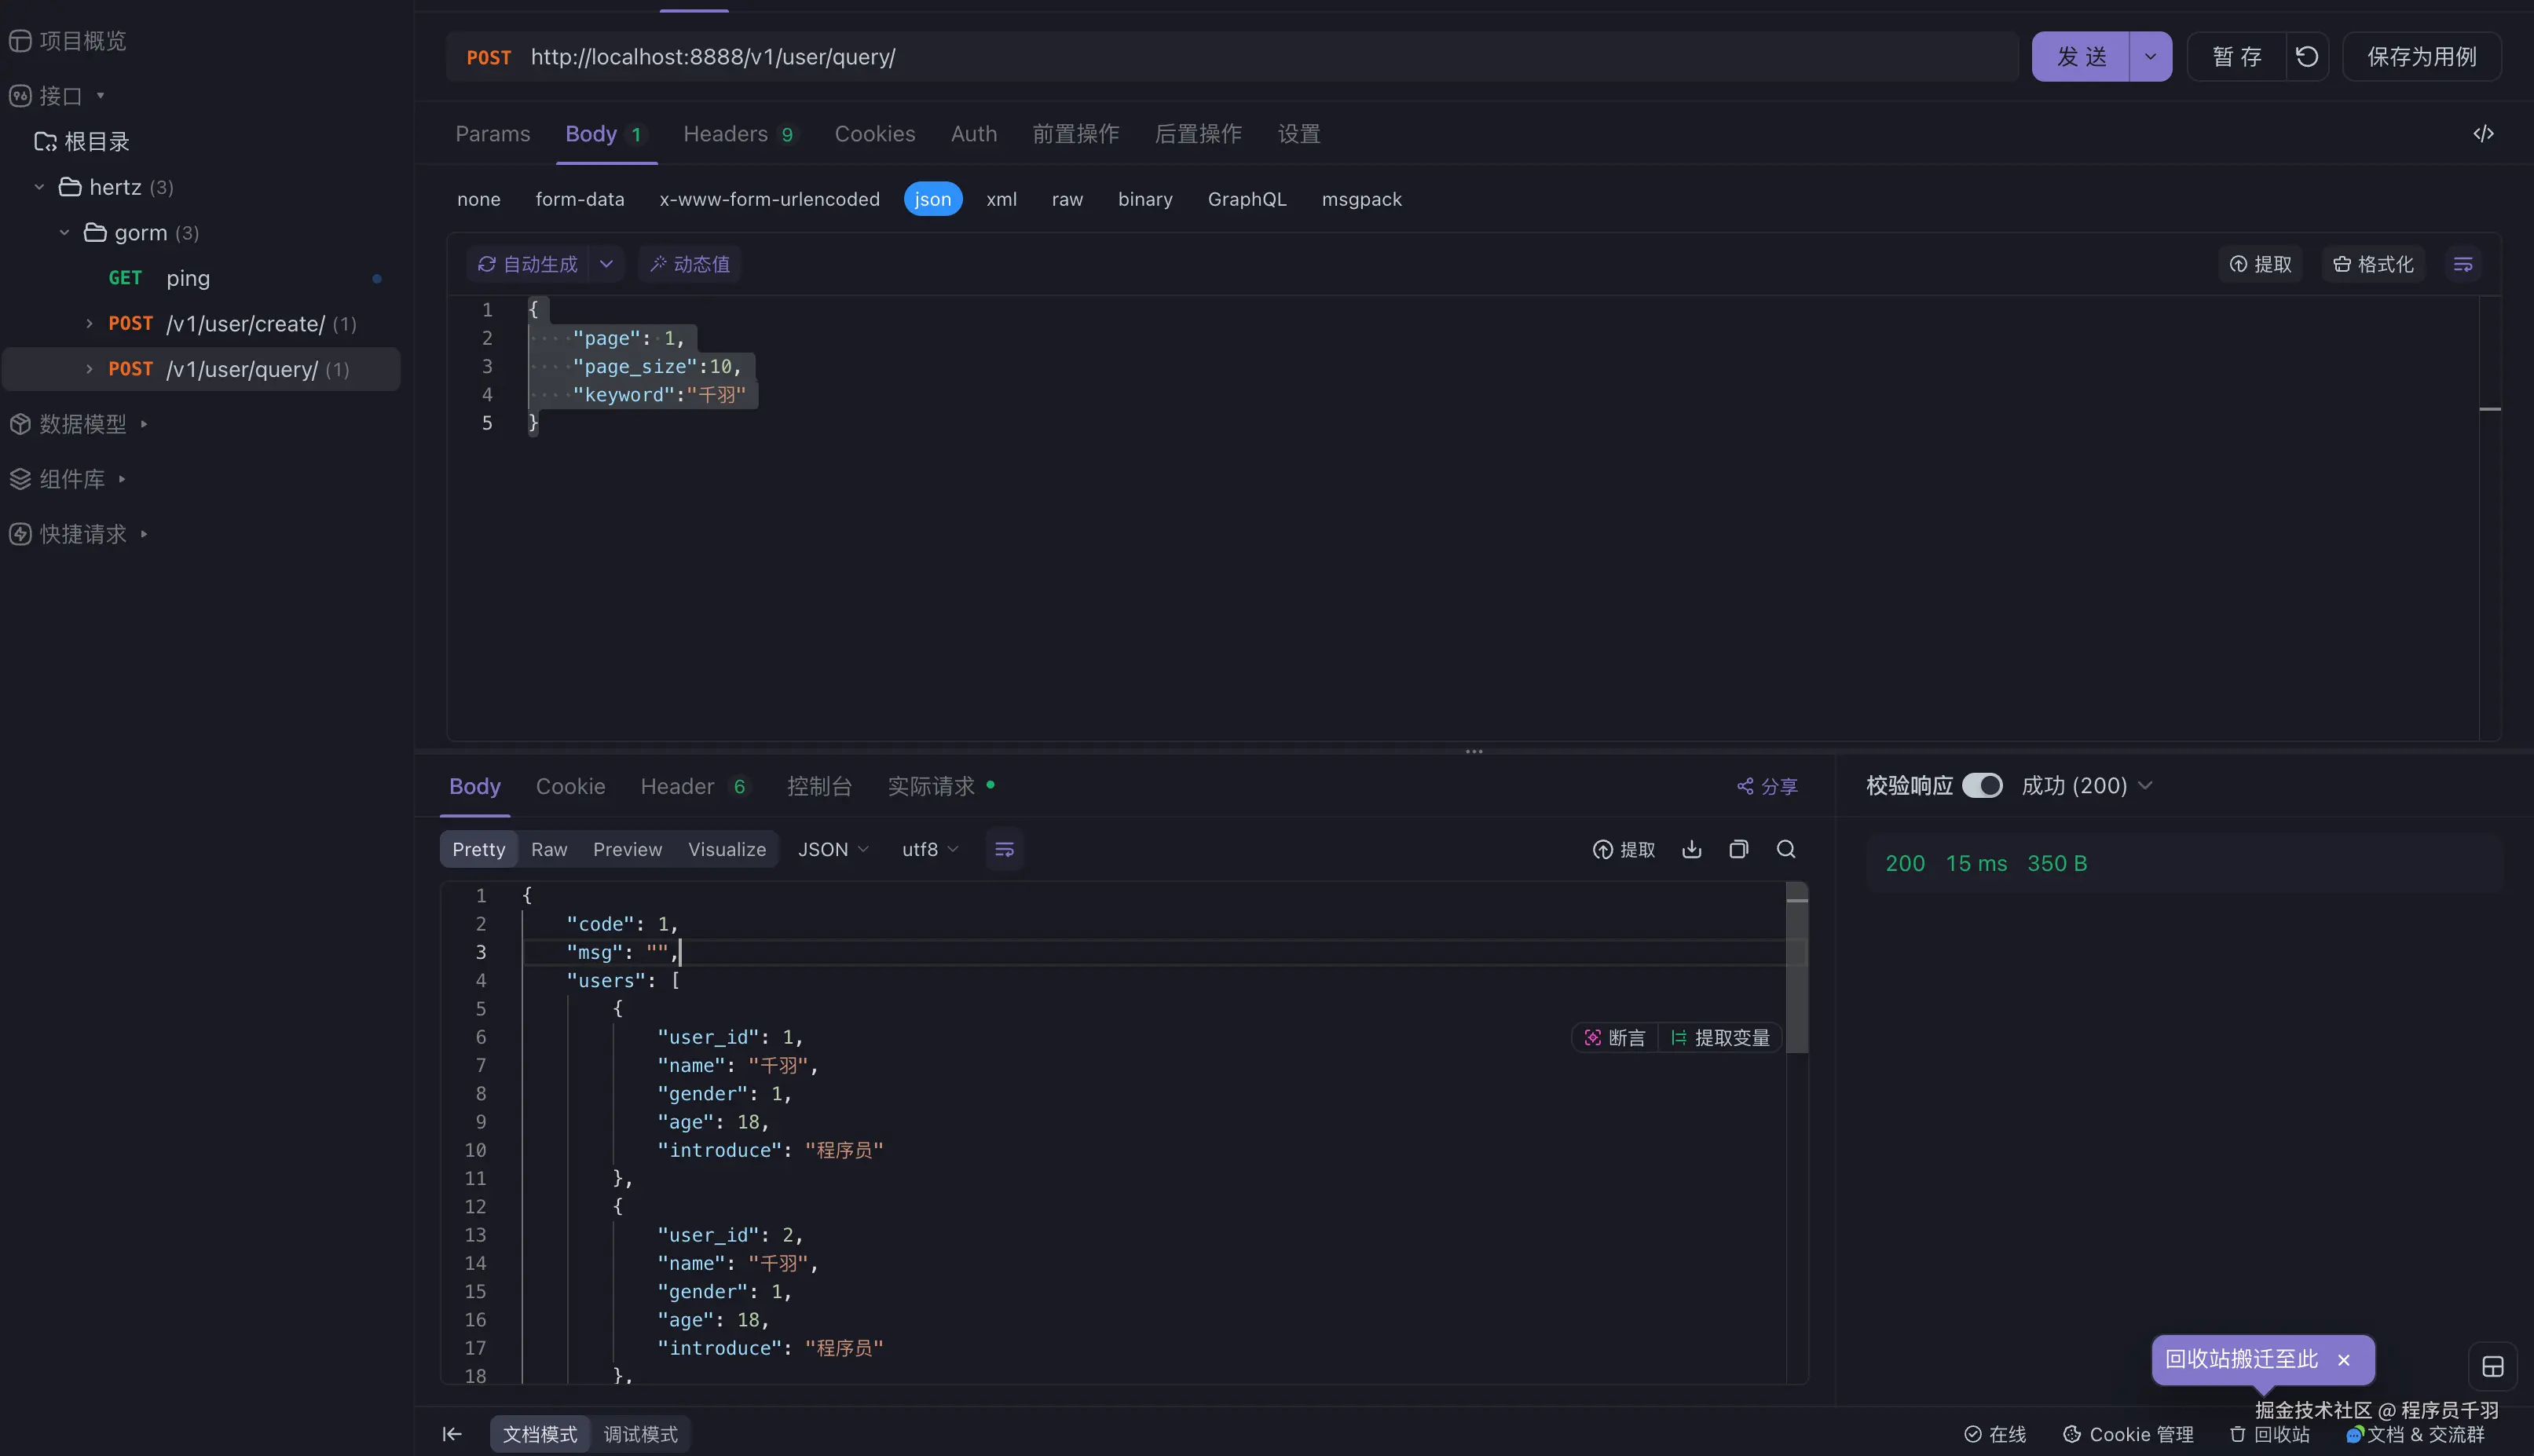Screen dimensions: 2534x1456
Task: Click the 格式化 format button
Action: coord(2373,264)
